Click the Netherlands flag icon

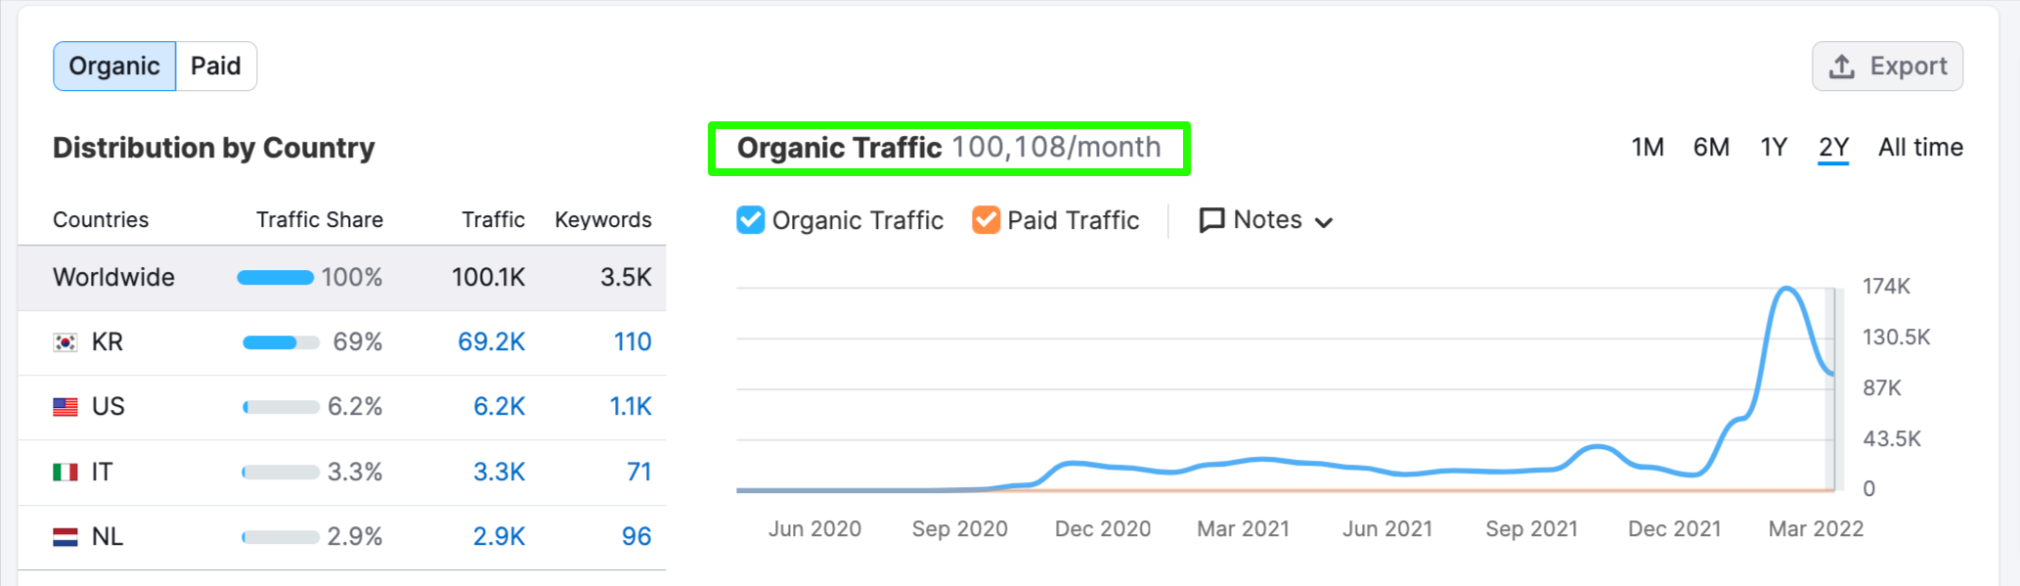pyautogui.click(x=63, y=536)
